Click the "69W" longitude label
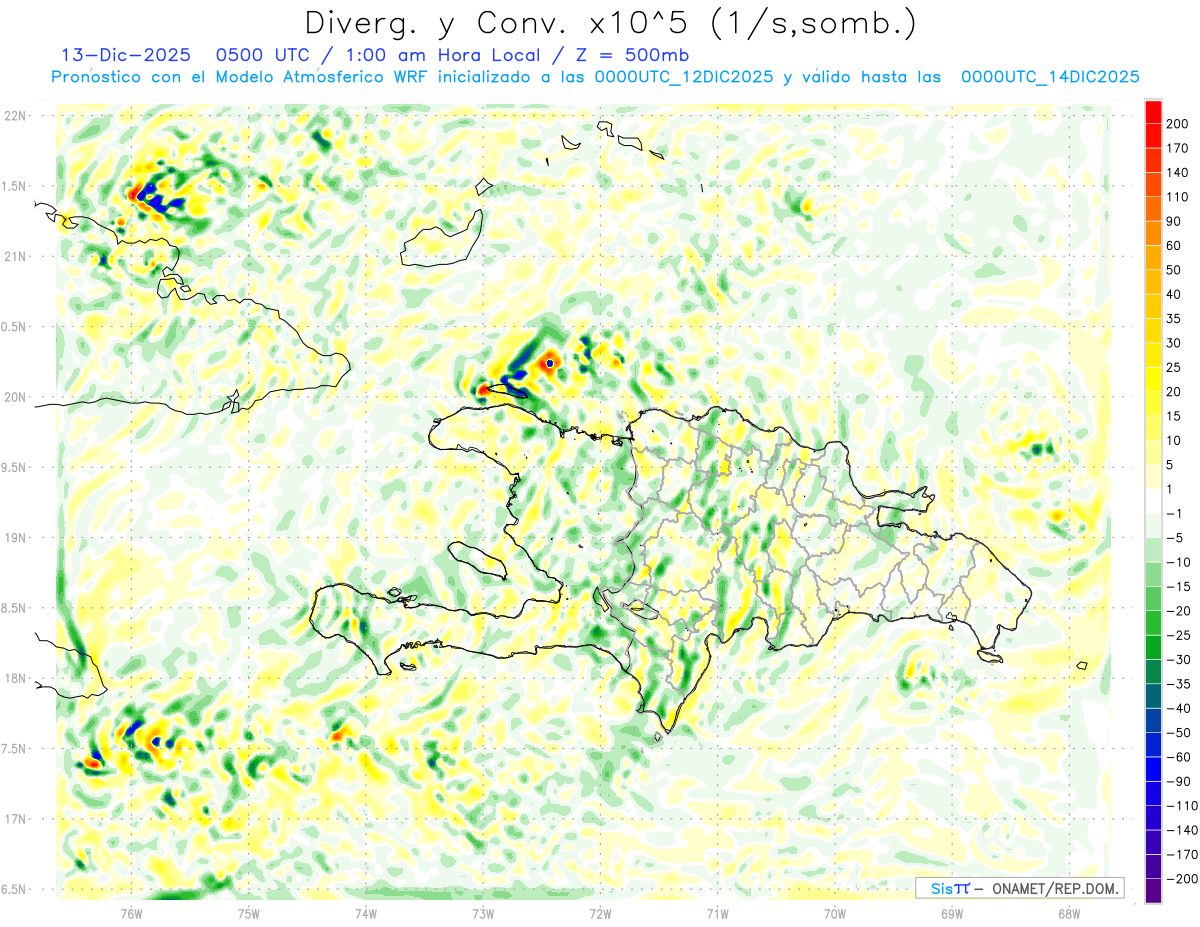This screenshot has width=1200, height=927. click(x=951, y=912)
